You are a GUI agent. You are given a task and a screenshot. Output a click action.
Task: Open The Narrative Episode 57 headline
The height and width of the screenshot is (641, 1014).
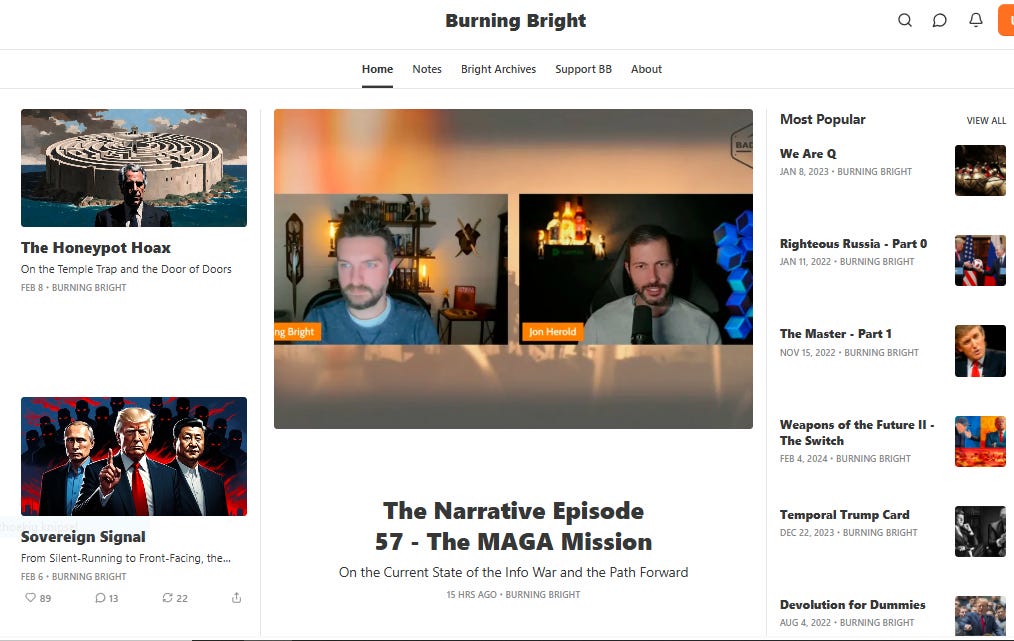click(x=513, y=526)
